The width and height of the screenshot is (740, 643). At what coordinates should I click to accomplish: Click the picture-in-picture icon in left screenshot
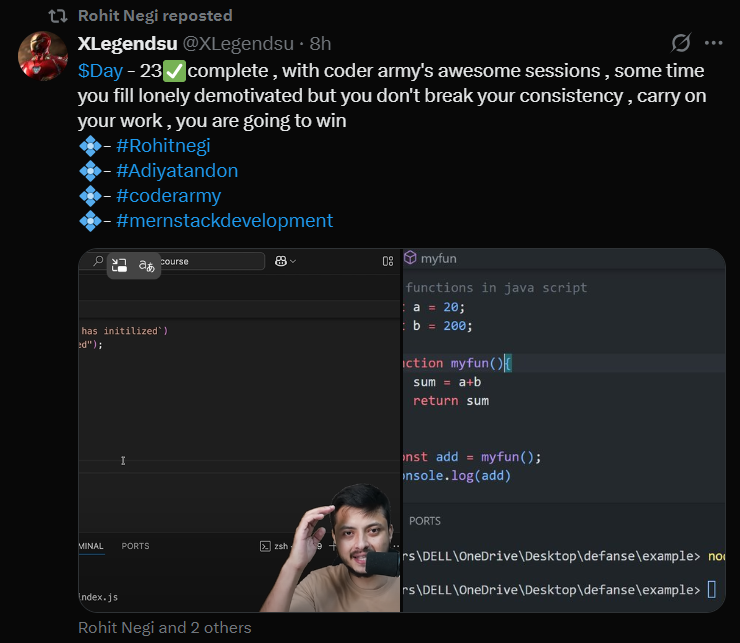point(119,265)
